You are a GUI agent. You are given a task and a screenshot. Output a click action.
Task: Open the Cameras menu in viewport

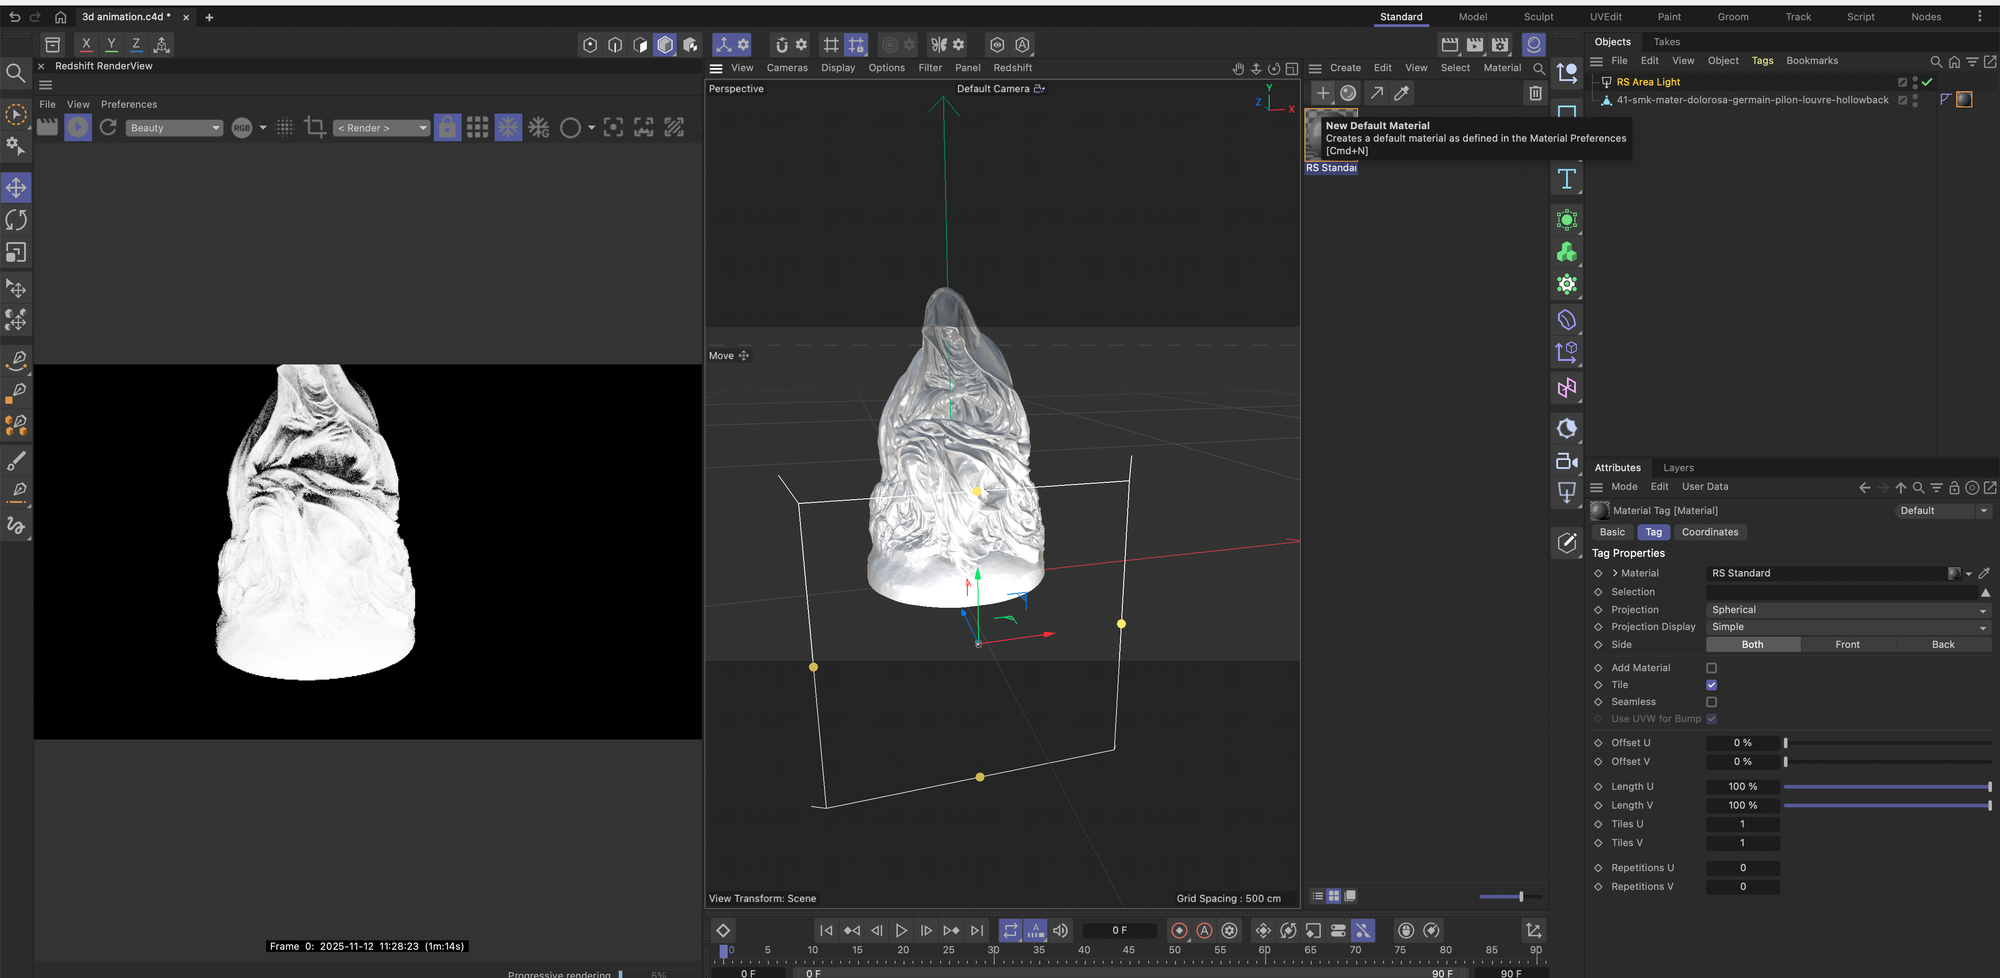(x=786, y=68)
